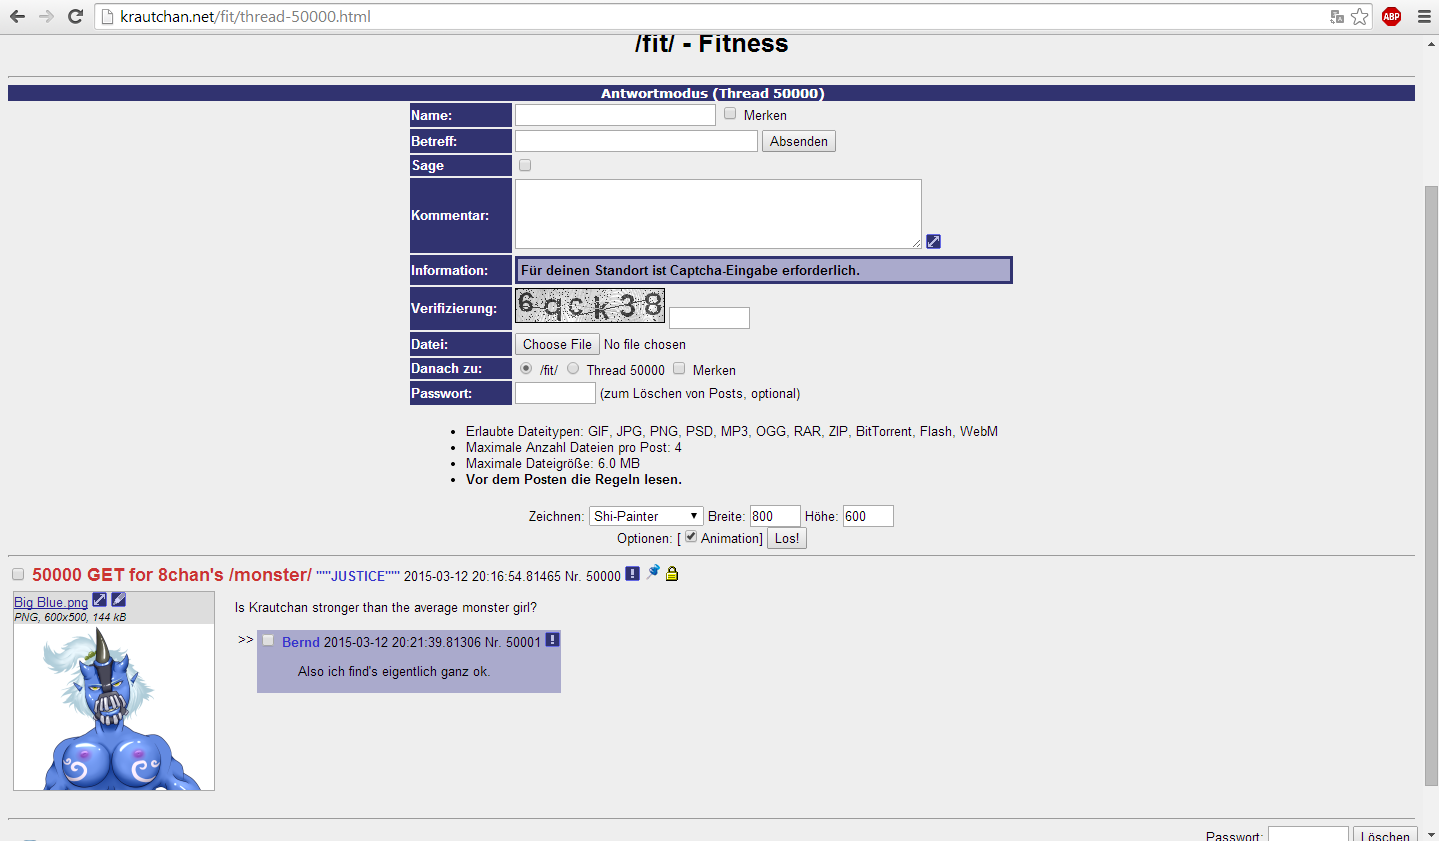Click the vertical page scrollbar thumb
Image resolution: width=1439 pixels, height=841 pixels.
(x=1431, y=485)
